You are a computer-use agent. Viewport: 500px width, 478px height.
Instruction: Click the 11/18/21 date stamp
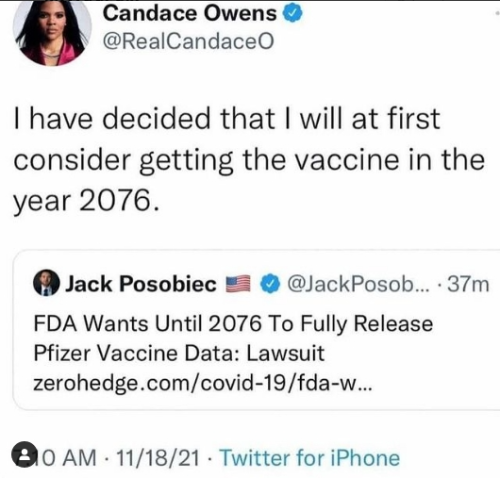[x=158, y=457]
